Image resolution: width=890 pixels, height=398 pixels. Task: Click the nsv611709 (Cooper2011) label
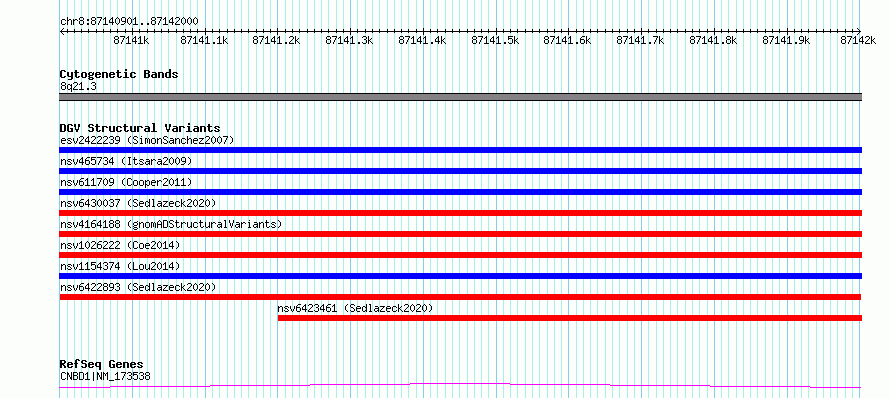pyautogui.click(x=126, y=182)
